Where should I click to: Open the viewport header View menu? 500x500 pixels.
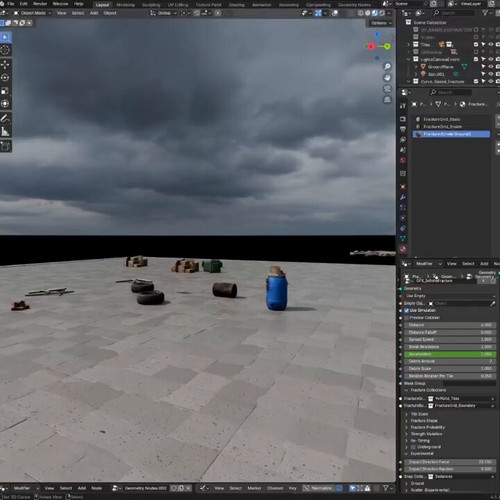[62, 13]
